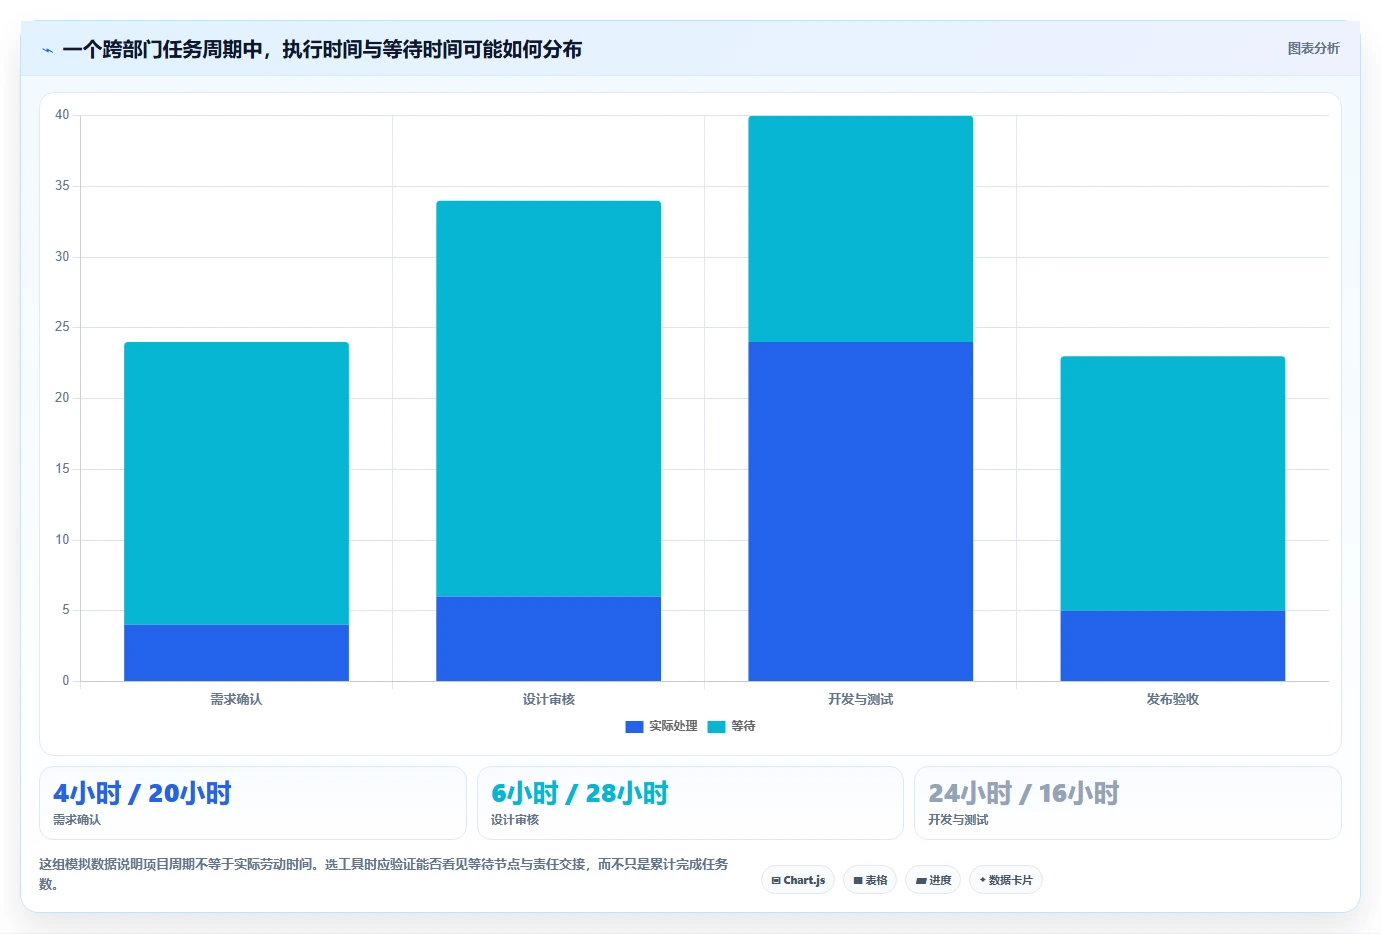The image size is (1381, 934).
Task: Click the 发布验收 dark blue bar segment
Action: [x=1172, y=646]
